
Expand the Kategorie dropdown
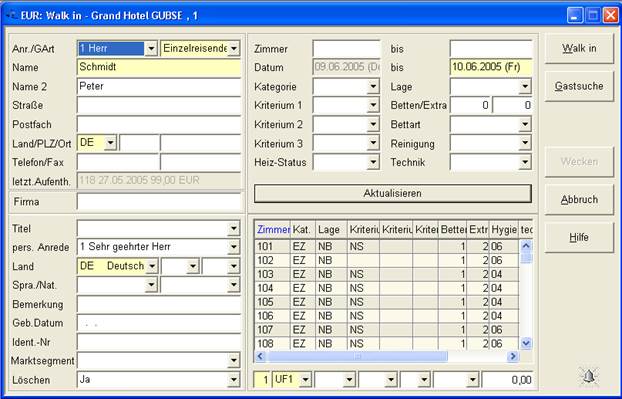point(373,86)
